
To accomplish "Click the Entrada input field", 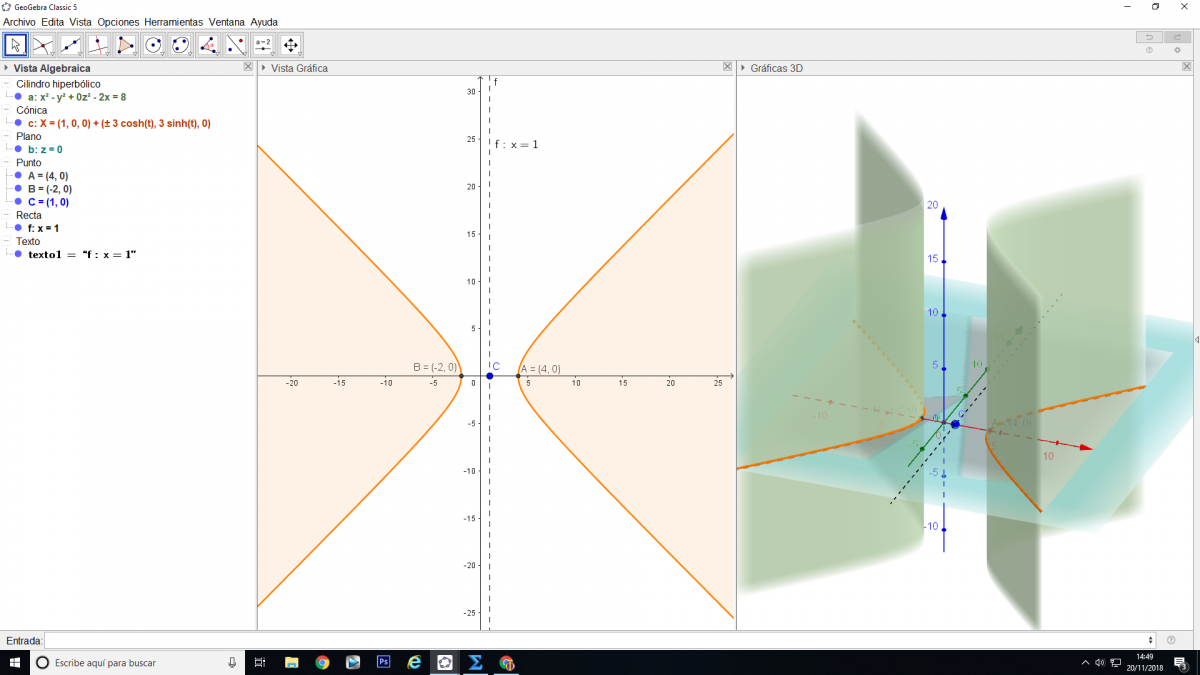I will point(598,640).
